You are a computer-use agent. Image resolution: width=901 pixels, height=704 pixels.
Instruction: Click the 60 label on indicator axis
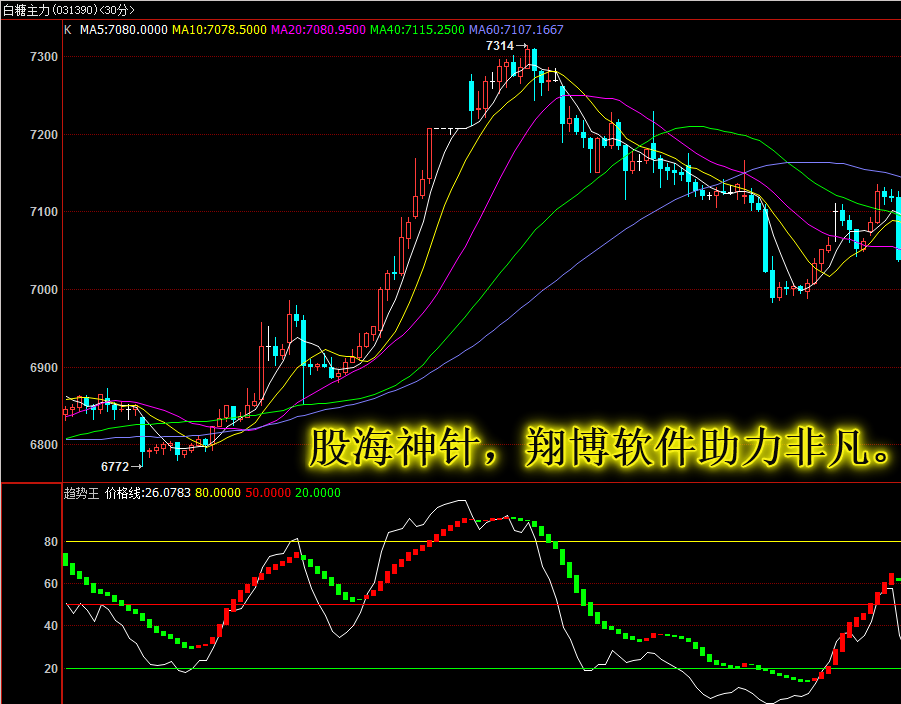pos(51,584)
